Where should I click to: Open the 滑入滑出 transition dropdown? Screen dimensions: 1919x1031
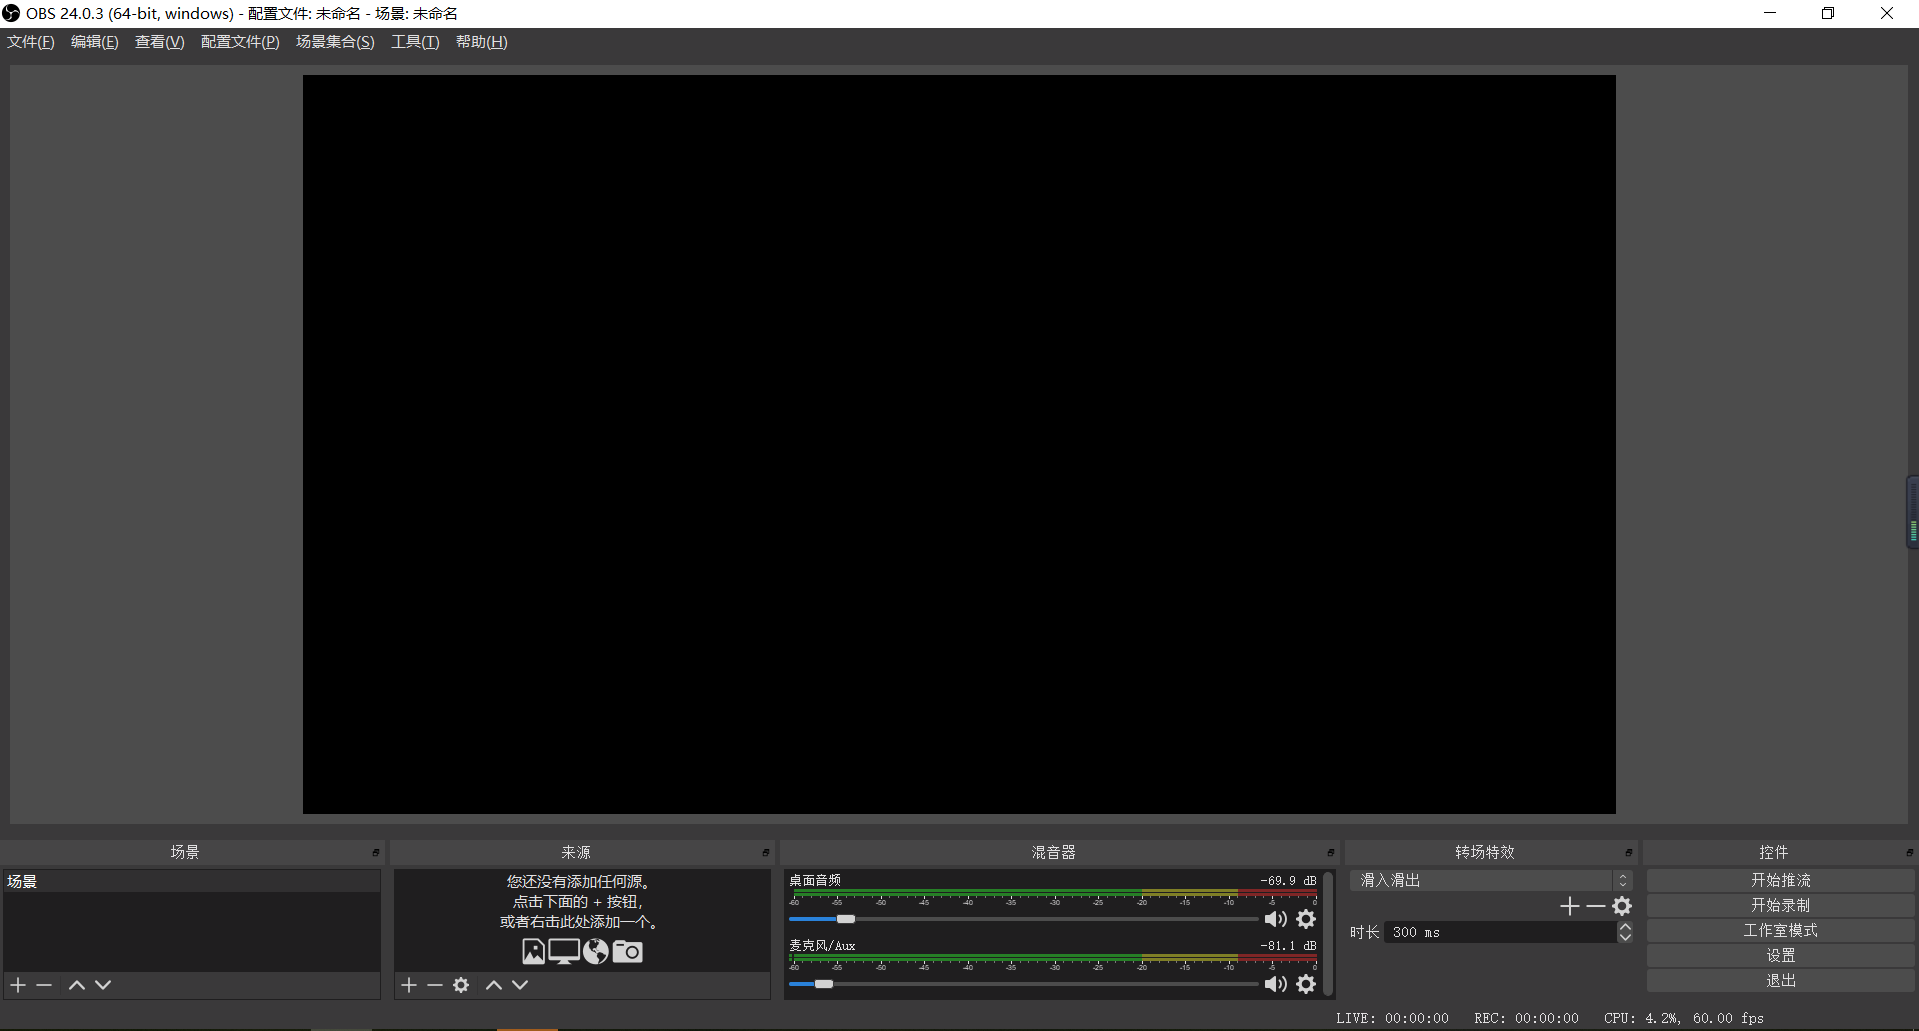pos(1492,880)
